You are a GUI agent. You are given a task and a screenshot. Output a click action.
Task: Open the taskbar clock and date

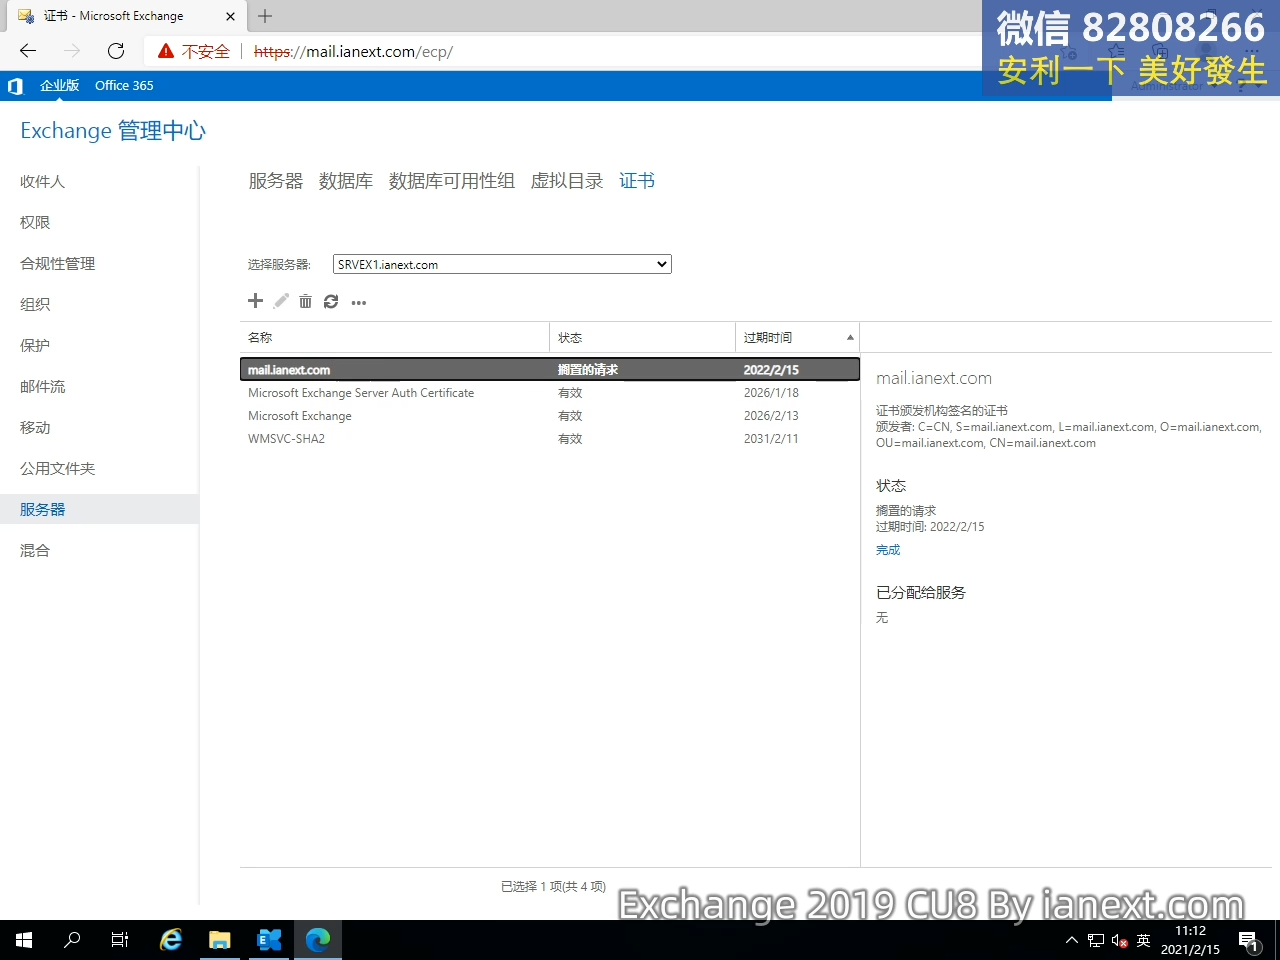(1190, 940)
